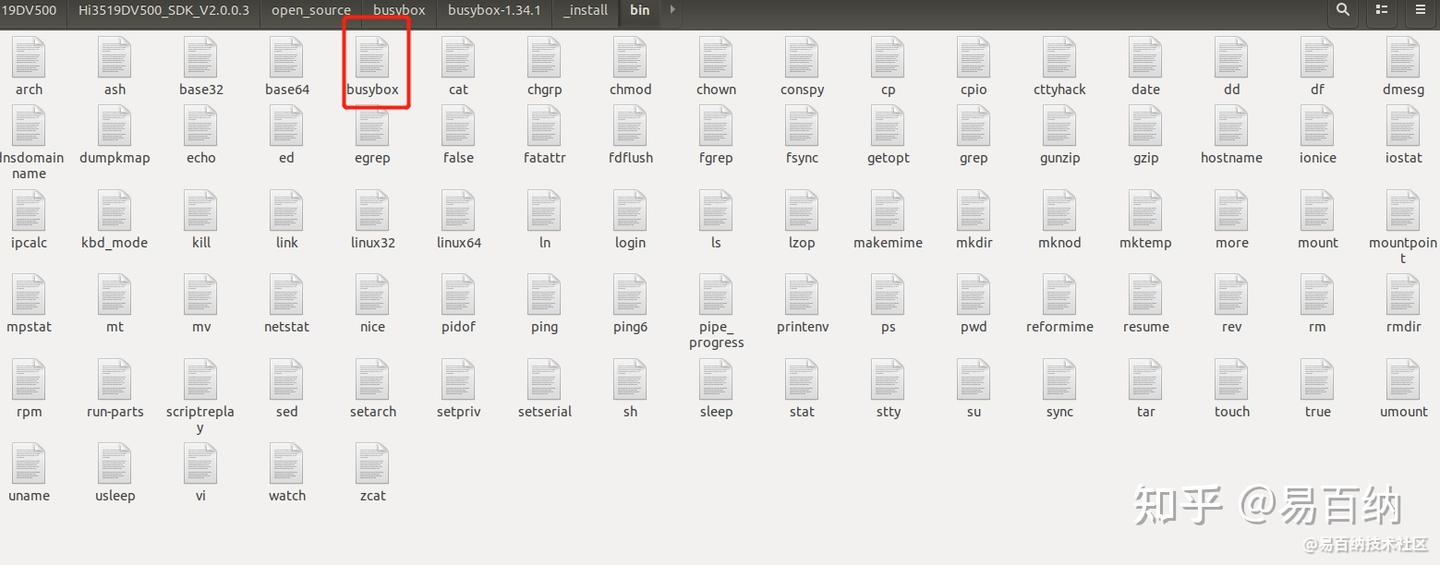
Task: Click the sleep file name
Action: tap(716, 412)
